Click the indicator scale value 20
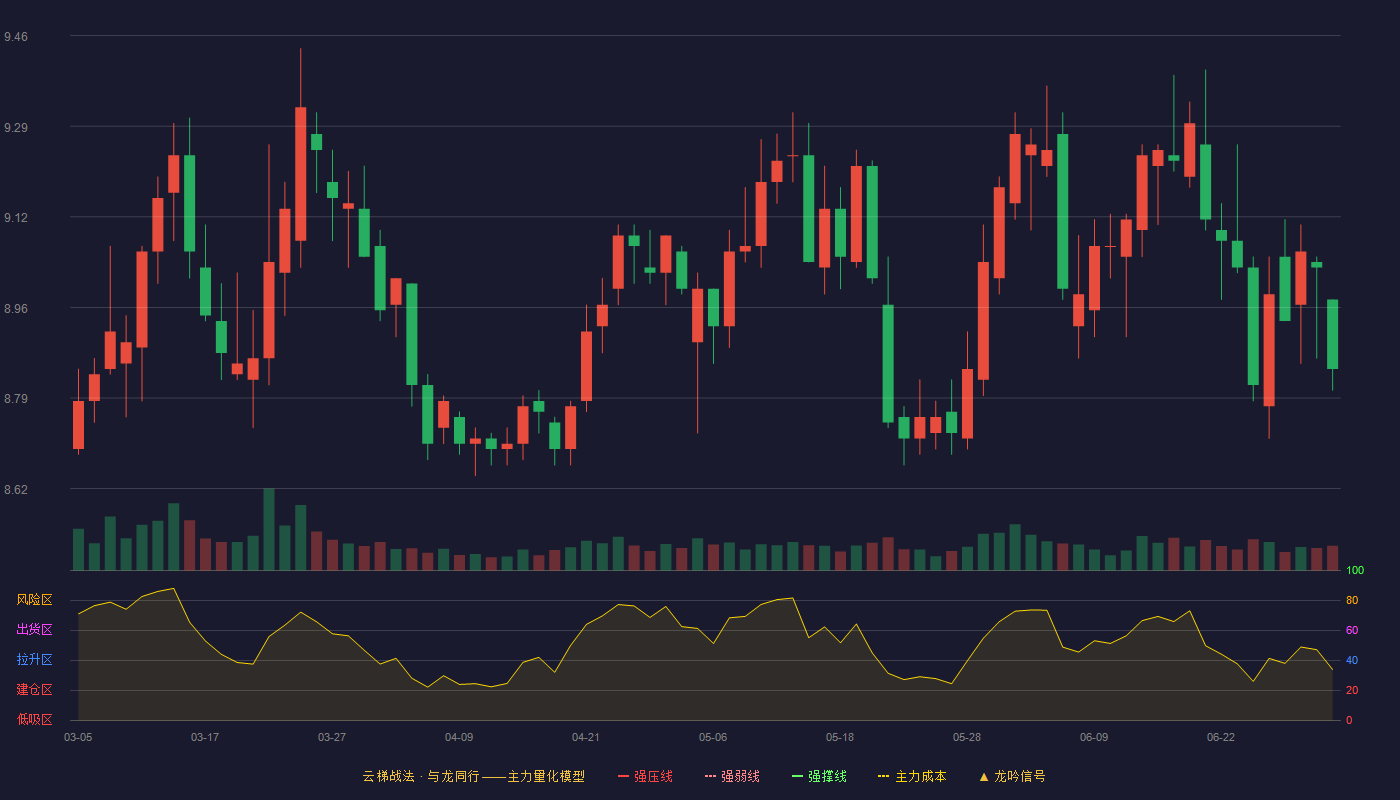The image size is (1400, 800). pyautogui.click(x=1352, y=690)
